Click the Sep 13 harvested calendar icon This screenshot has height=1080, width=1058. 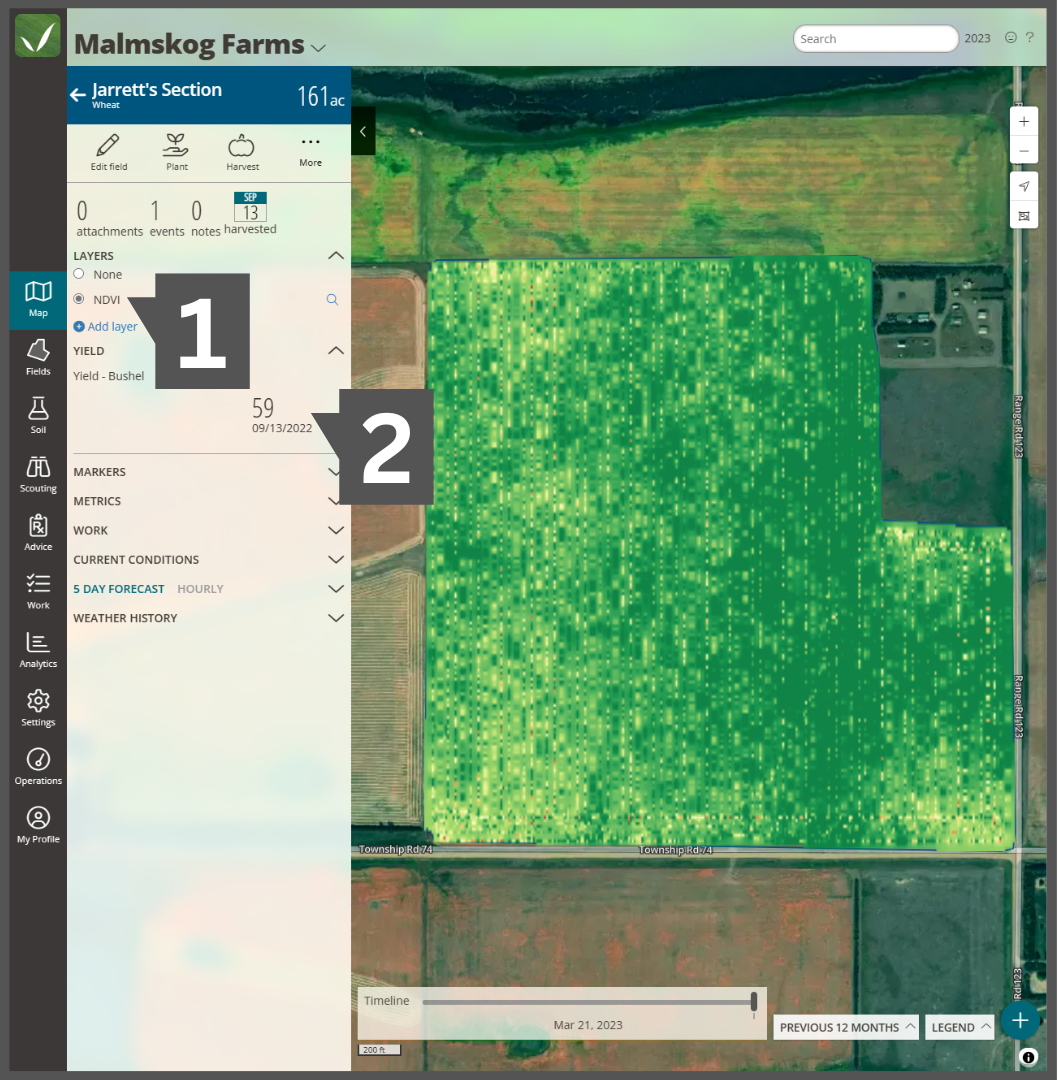tap(250, 207)
